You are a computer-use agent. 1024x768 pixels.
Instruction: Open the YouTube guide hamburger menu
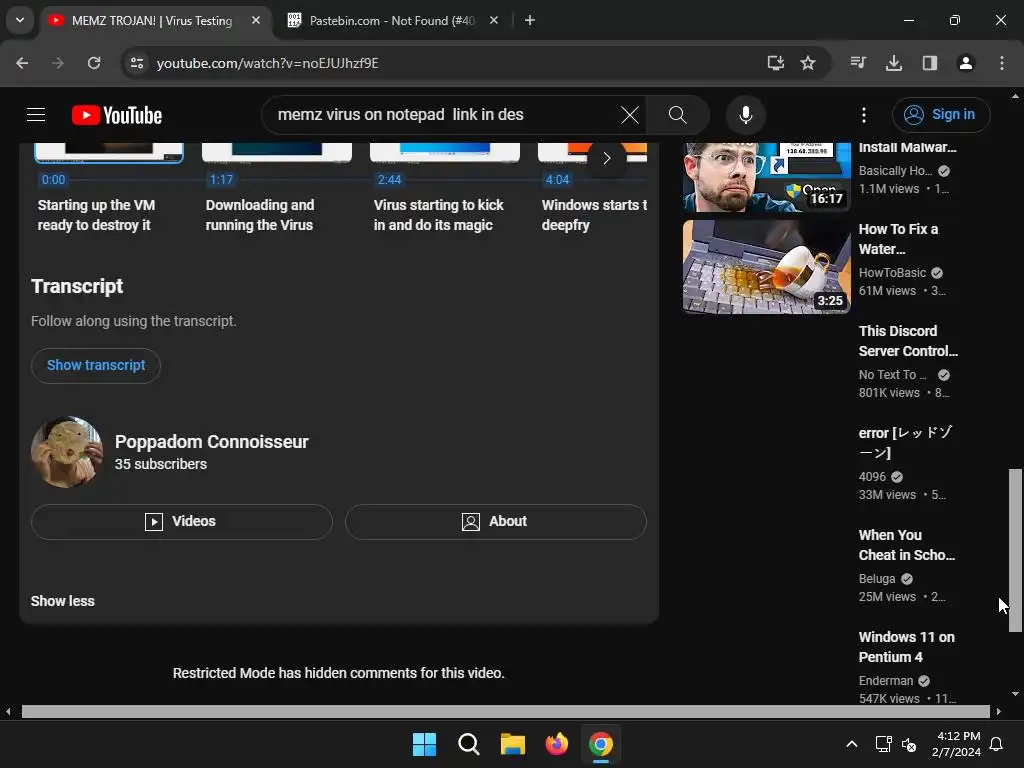click(36, 115)
